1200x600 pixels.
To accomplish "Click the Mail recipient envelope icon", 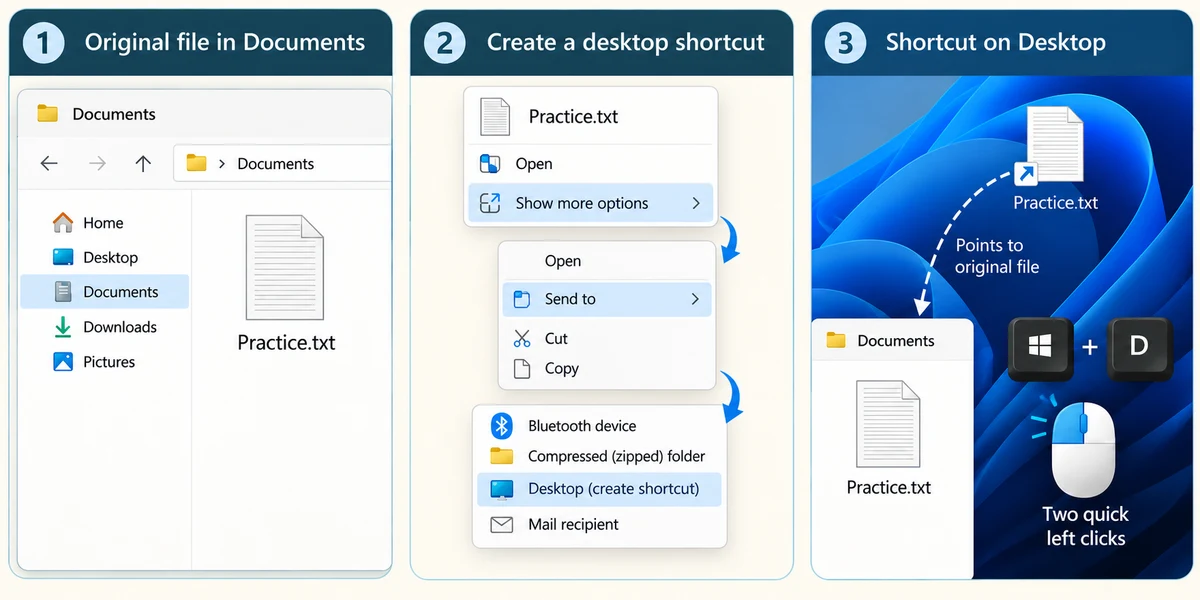I will [501, 524].
